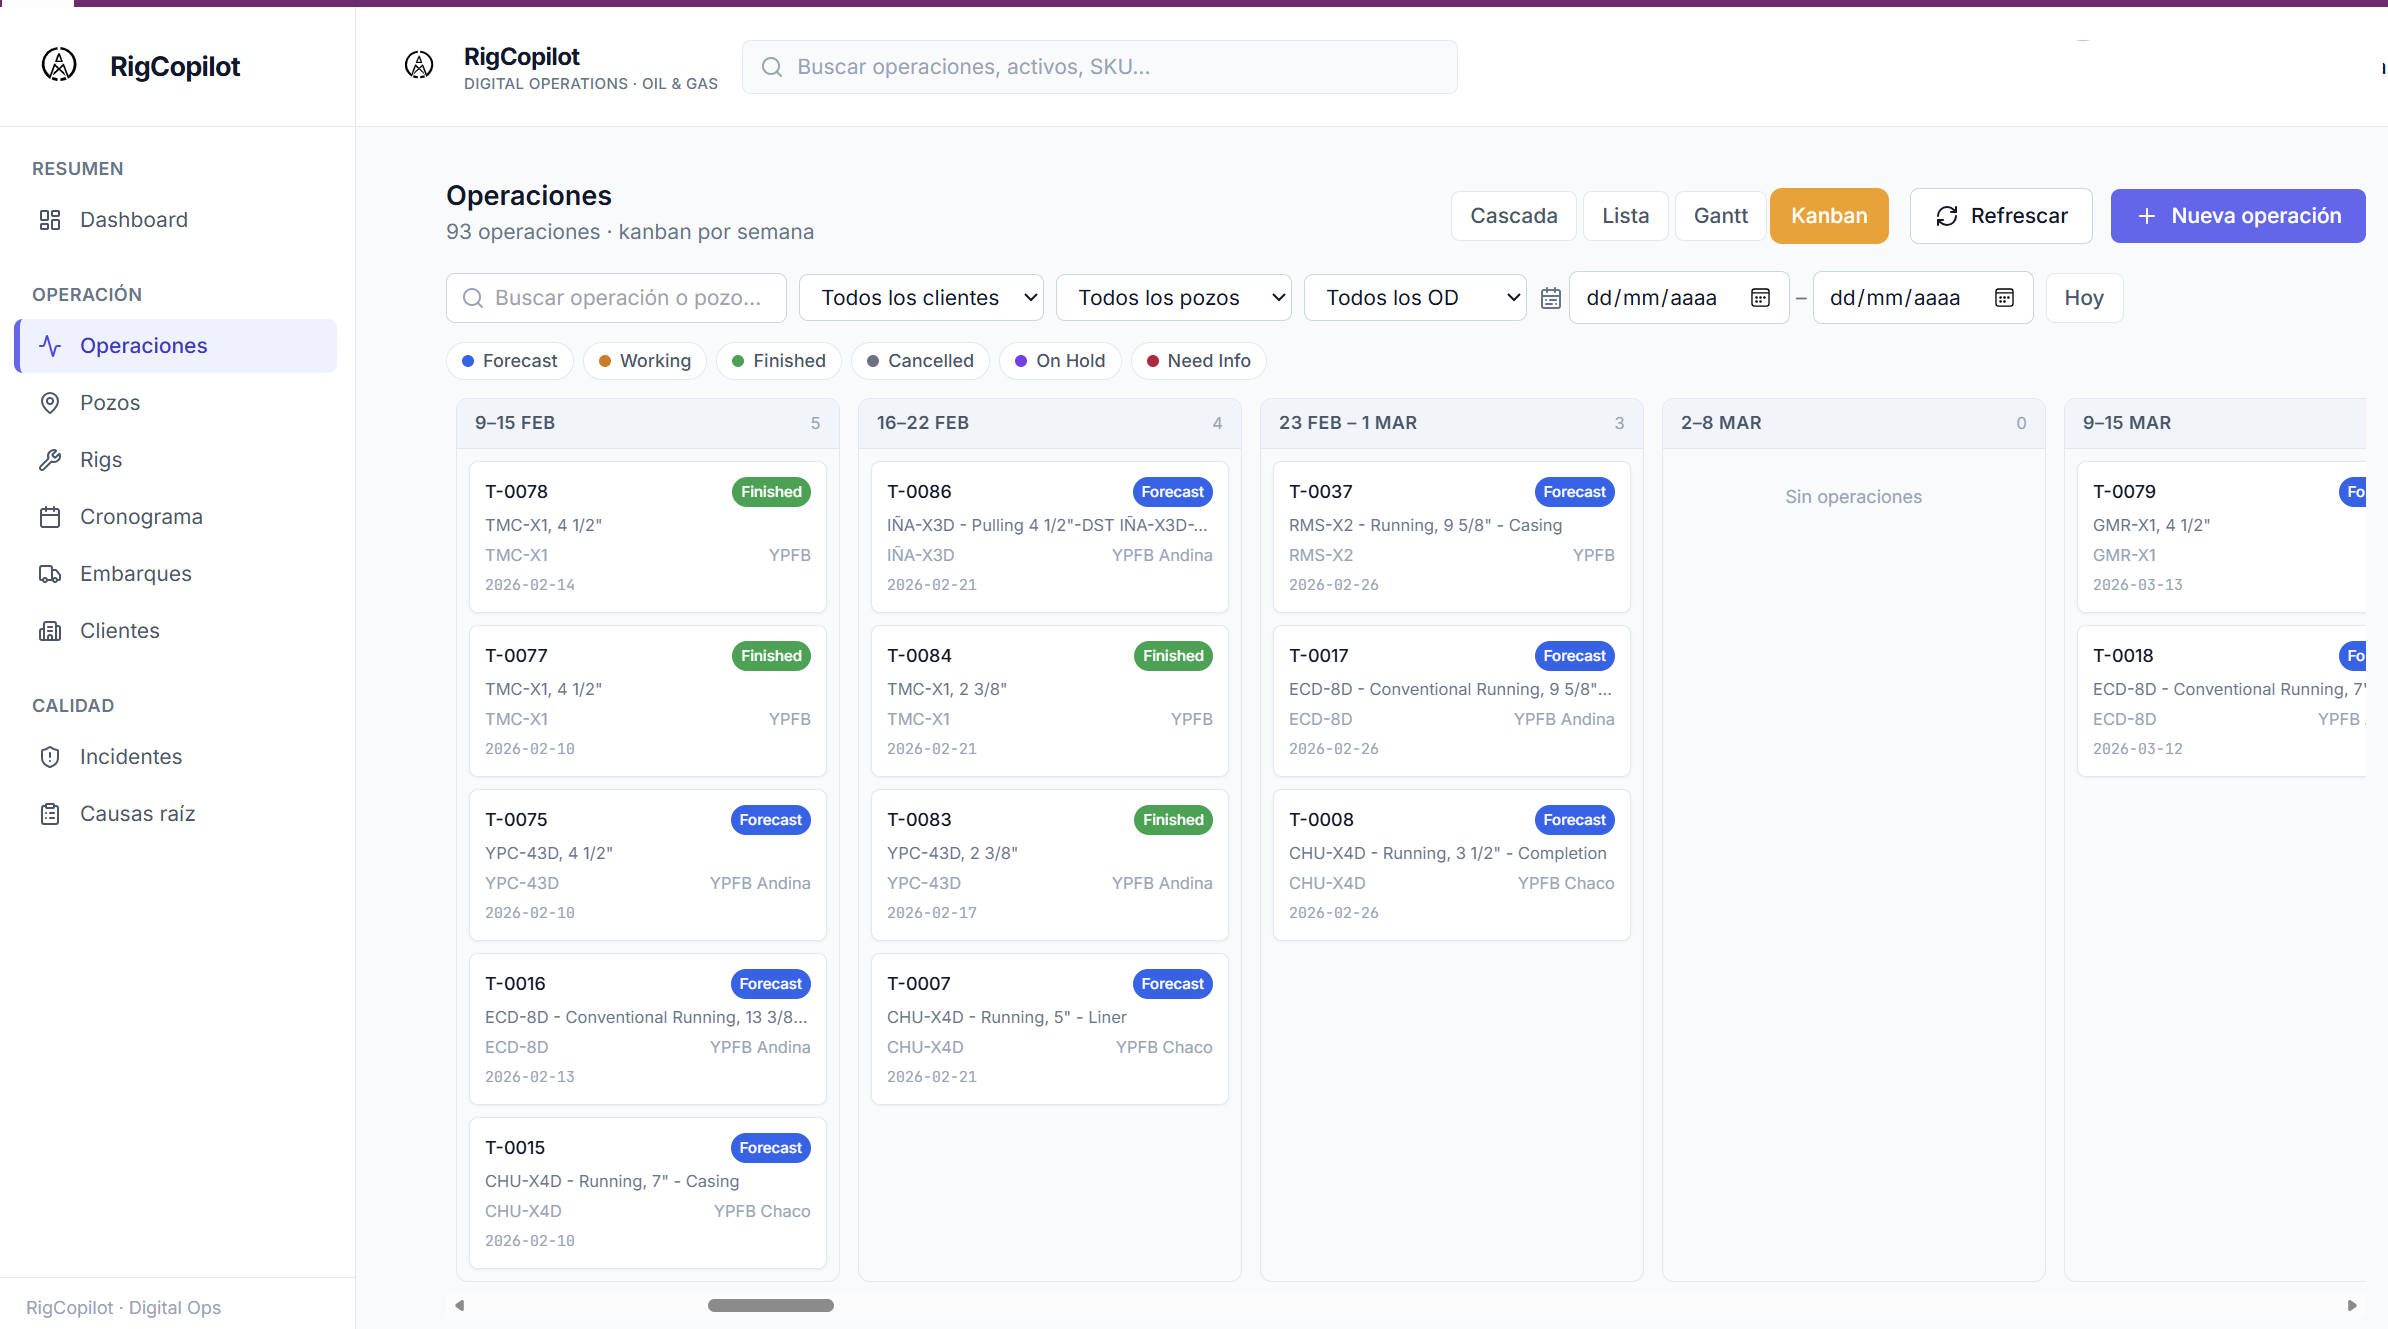Toggle the Working status filter
The height and width of the screenshot is (1329, 2388).
pos(645,361)
